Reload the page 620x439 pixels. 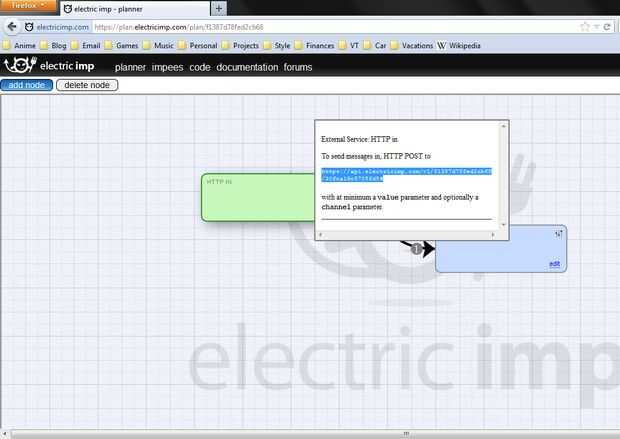607,27
